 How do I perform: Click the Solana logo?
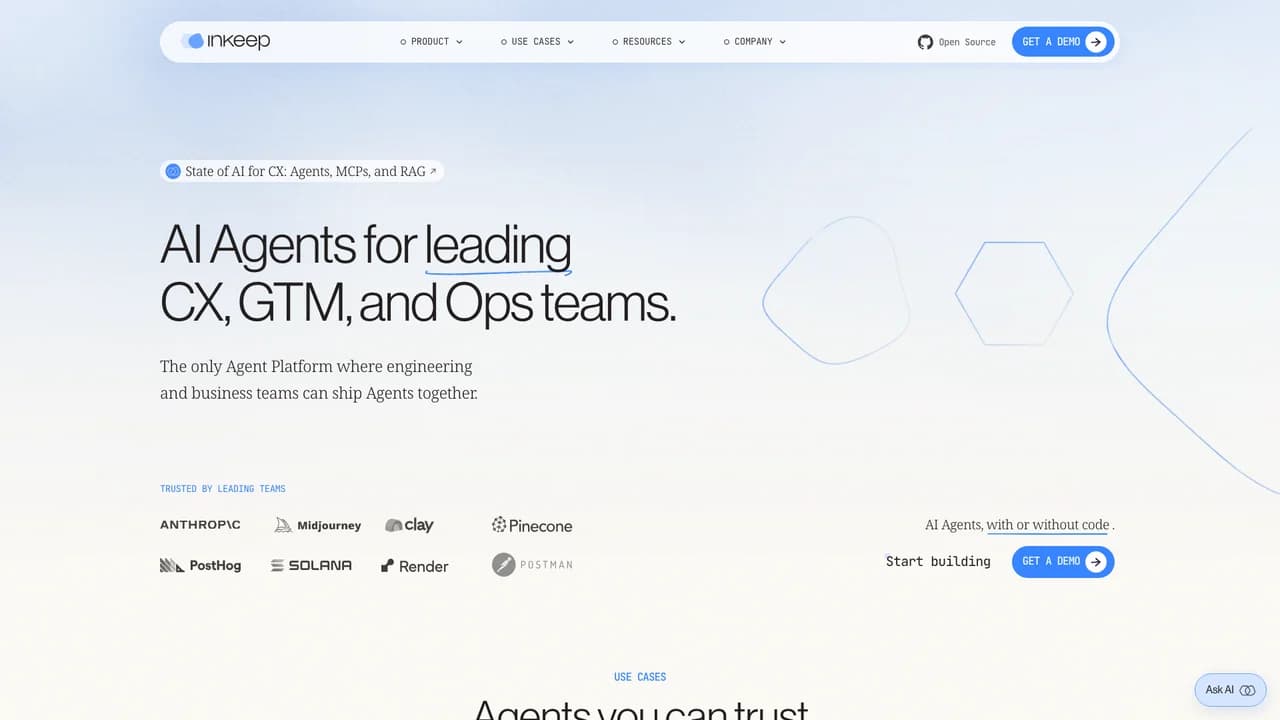pos(311,565)
